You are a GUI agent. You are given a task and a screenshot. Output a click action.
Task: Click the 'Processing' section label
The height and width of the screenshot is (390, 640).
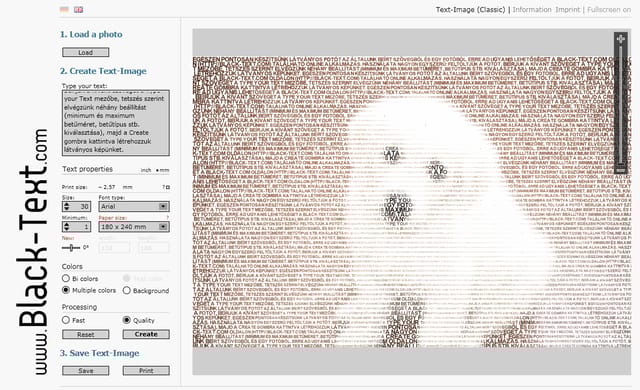point(80,307)
